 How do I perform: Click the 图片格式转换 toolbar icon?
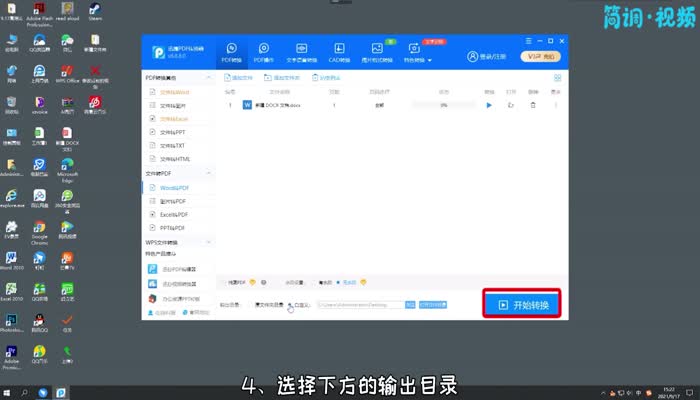(x=379, y=52)
